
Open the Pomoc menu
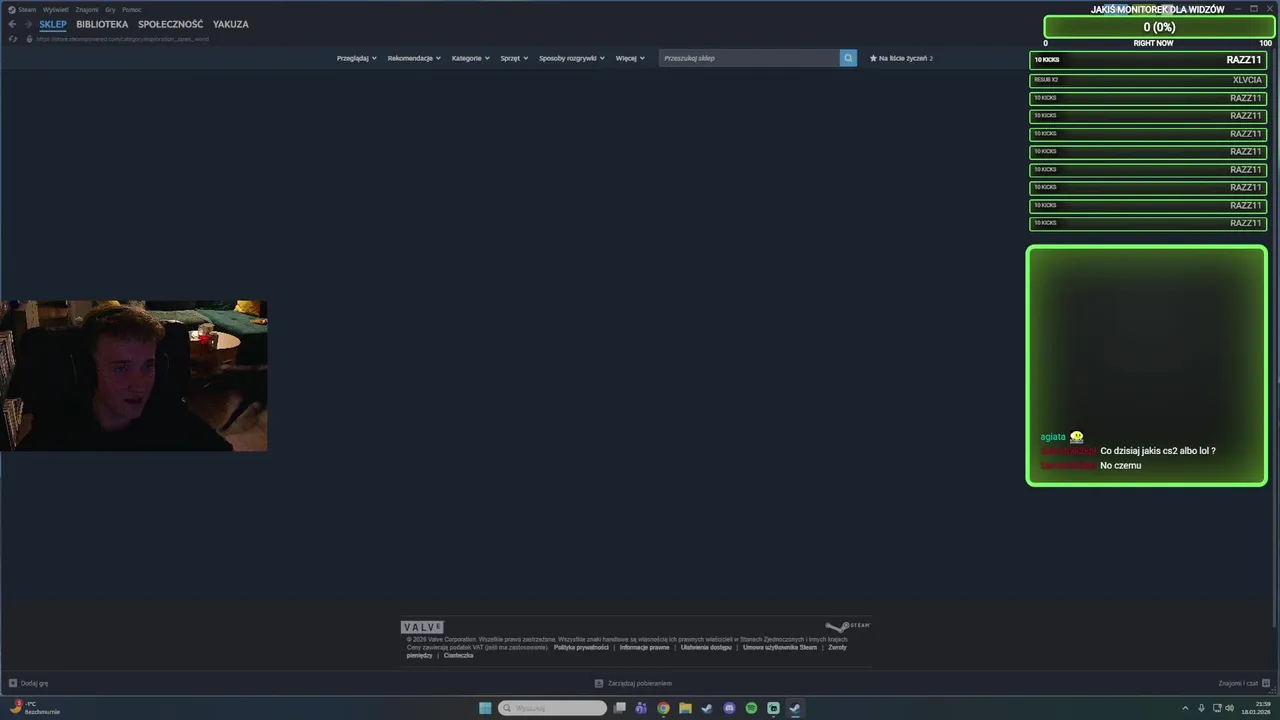(x=132, y=9)
